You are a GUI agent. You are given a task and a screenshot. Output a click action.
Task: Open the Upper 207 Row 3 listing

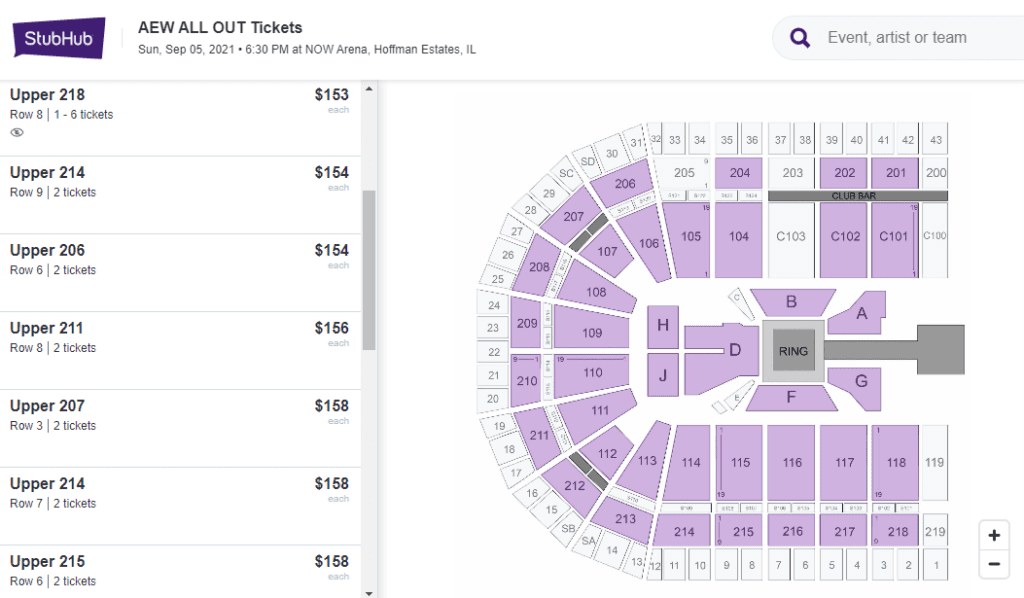click(x=180, y=428)
